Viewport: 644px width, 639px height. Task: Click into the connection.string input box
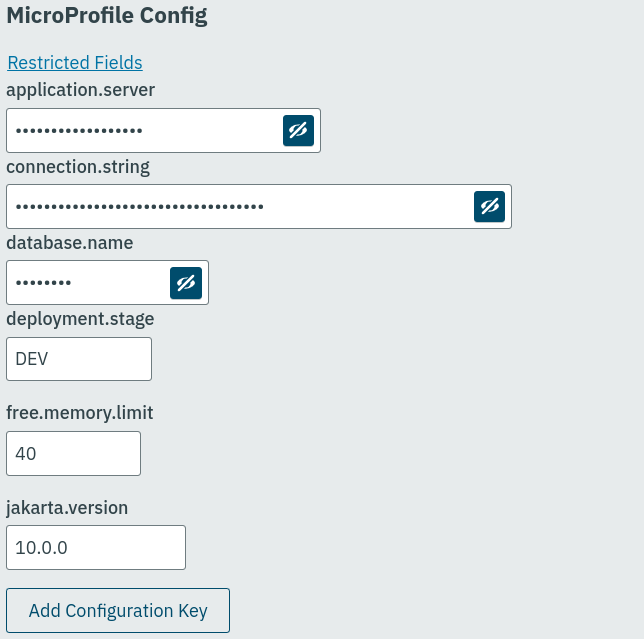click(240, 207)
